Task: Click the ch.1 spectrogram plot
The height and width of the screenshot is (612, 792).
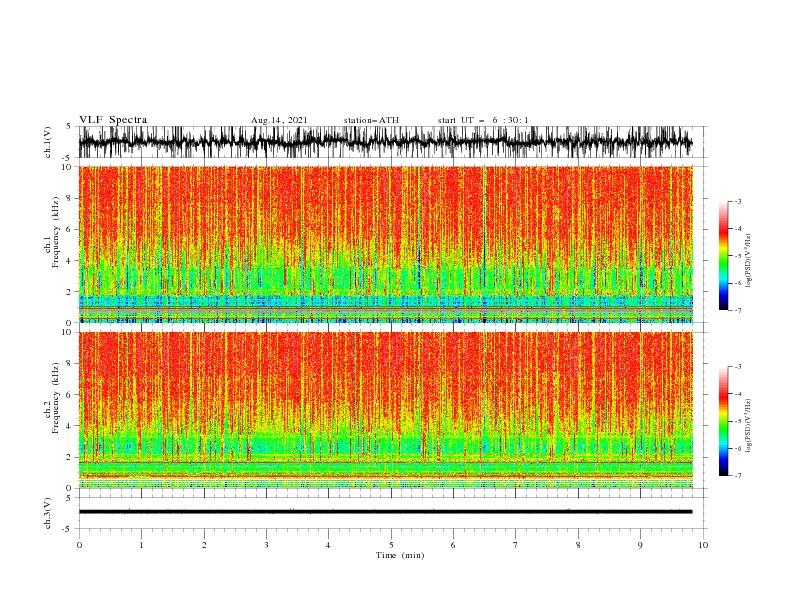Action: tap(386, 244)
